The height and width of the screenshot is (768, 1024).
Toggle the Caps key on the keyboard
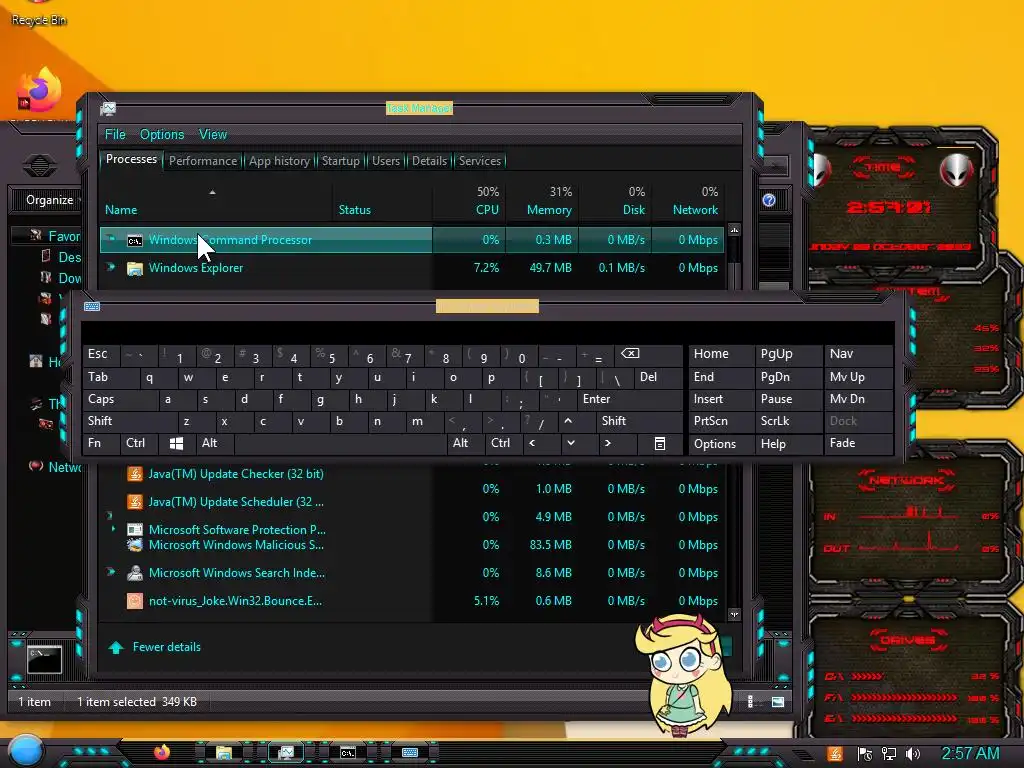tap(120, 399)
